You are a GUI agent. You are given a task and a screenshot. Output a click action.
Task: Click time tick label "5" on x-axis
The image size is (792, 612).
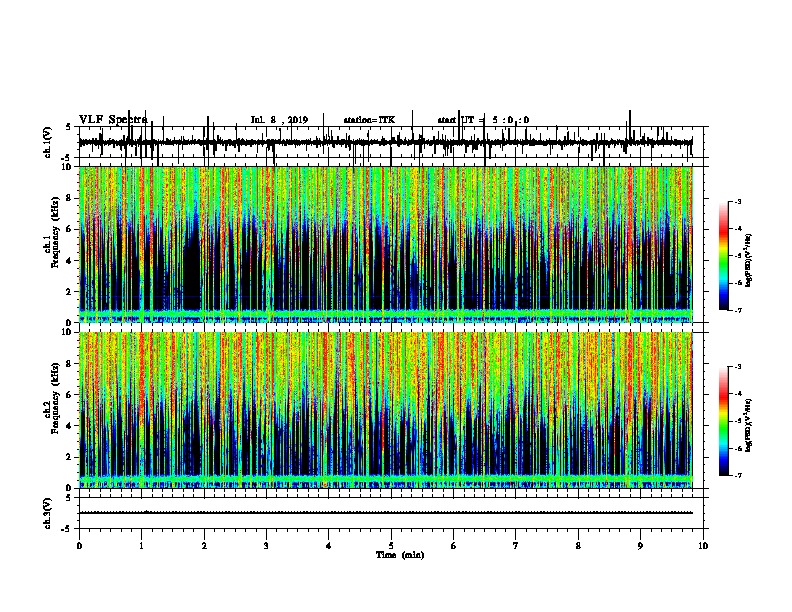pos(391,546)
